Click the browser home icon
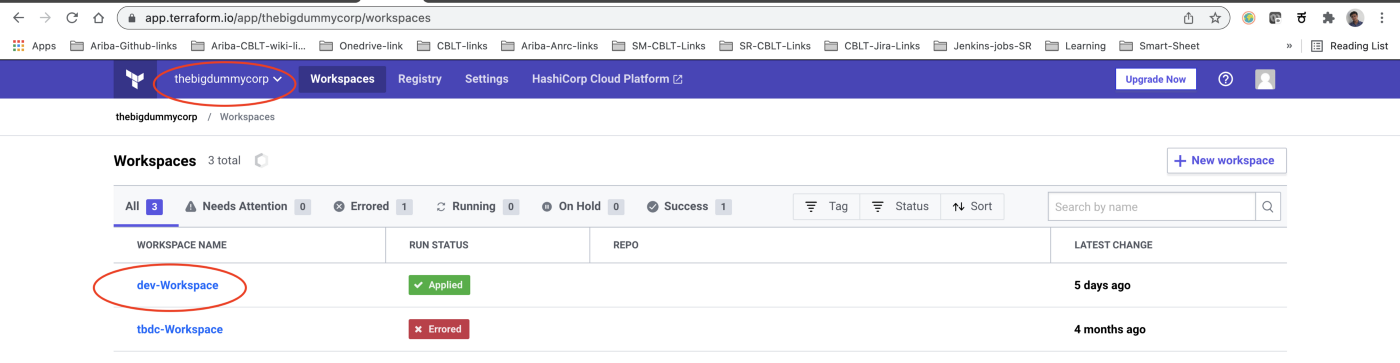Screen dimensions: 1400x363 click(x=98, y=18)
